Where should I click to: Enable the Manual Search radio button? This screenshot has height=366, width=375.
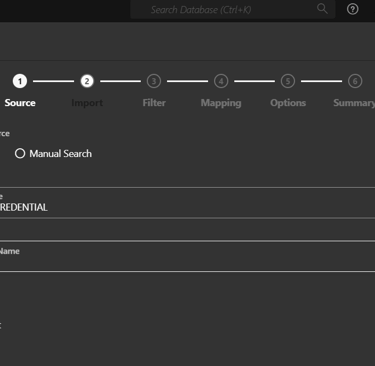point(20,153)
